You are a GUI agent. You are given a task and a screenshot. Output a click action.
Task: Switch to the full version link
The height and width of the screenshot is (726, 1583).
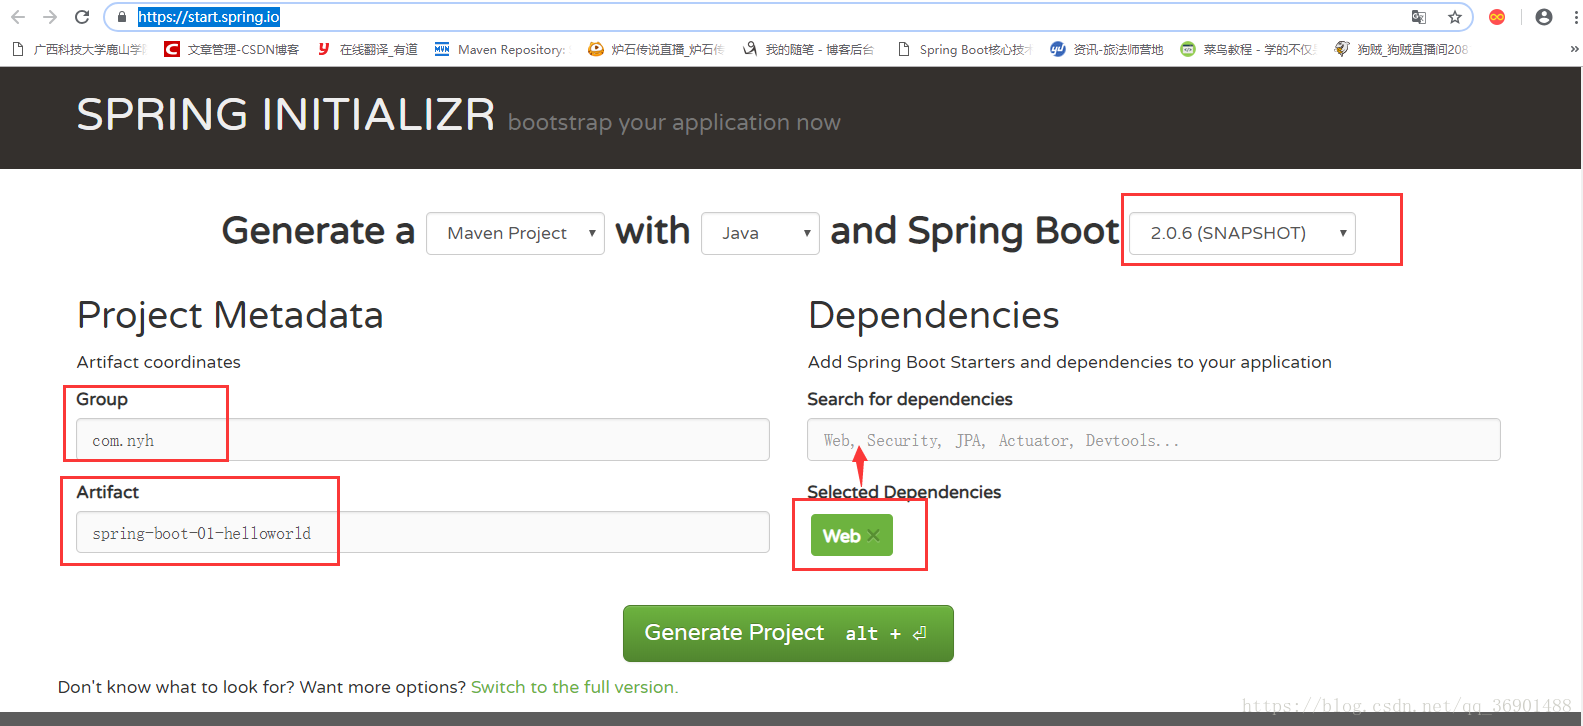[x=574, y=687]
